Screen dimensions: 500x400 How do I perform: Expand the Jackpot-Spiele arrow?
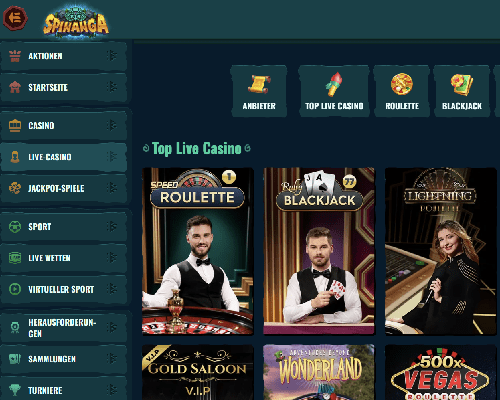(x=112, y=188)
